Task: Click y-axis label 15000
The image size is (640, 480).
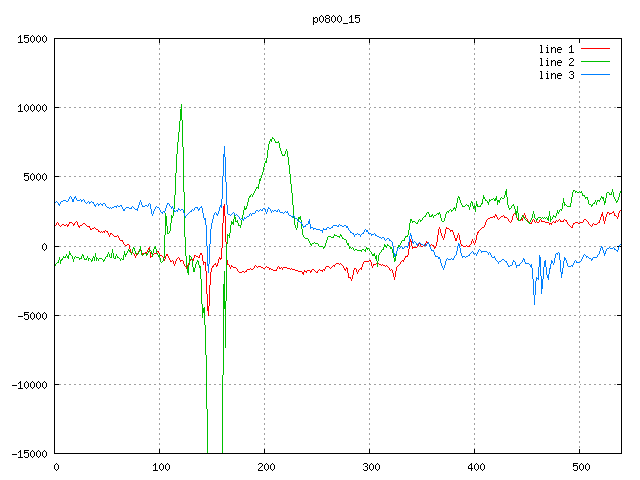Action: (x=32, y=39)
